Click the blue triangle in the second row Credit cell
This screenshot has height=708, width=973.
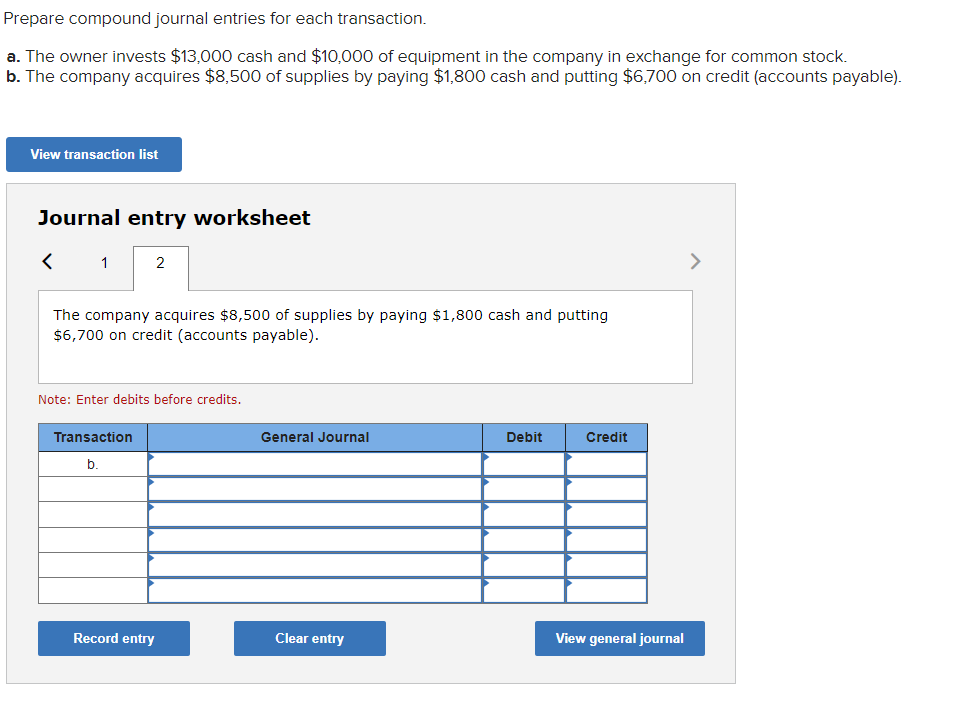(570, 484)
